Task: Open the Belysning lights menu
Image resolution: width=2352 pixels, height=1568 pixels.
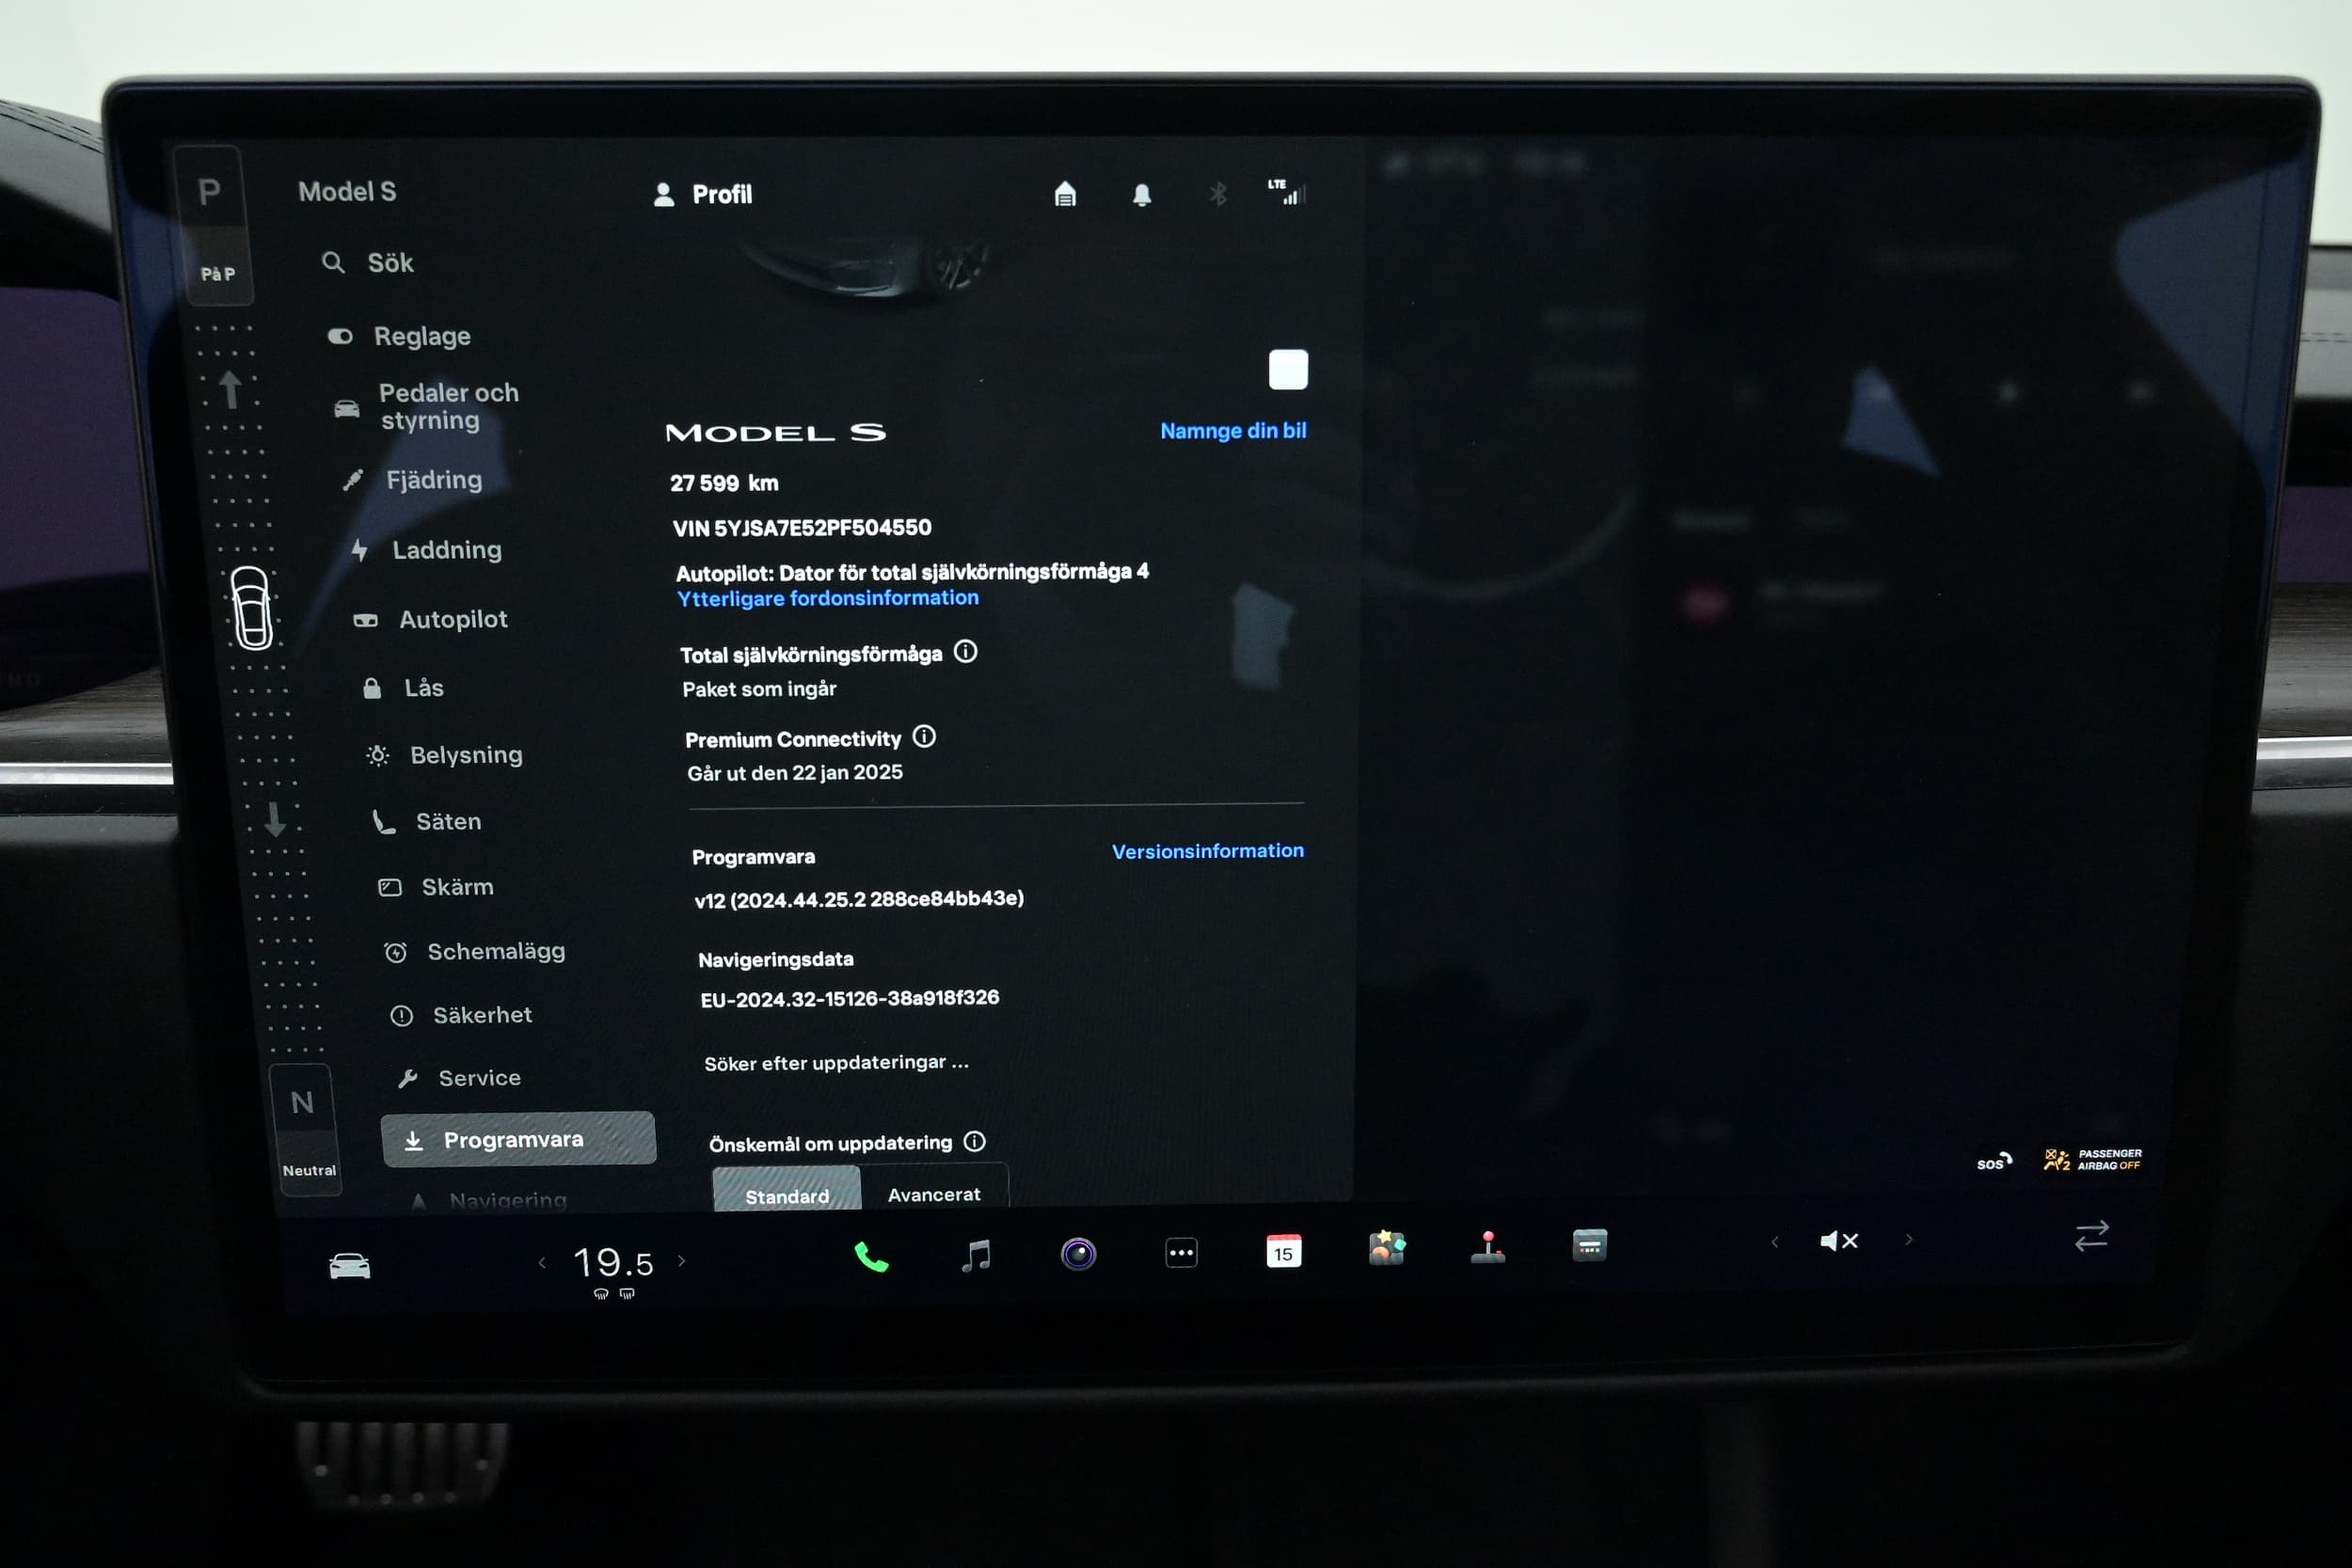Action: click(x=444, y=755)
